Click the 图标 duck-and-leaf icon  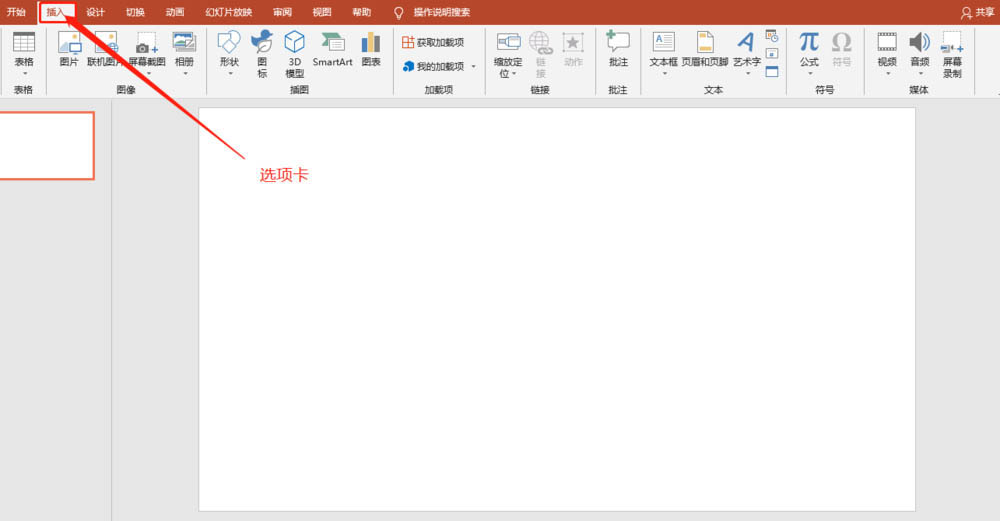pyautogui.click(x=261, y=42)
